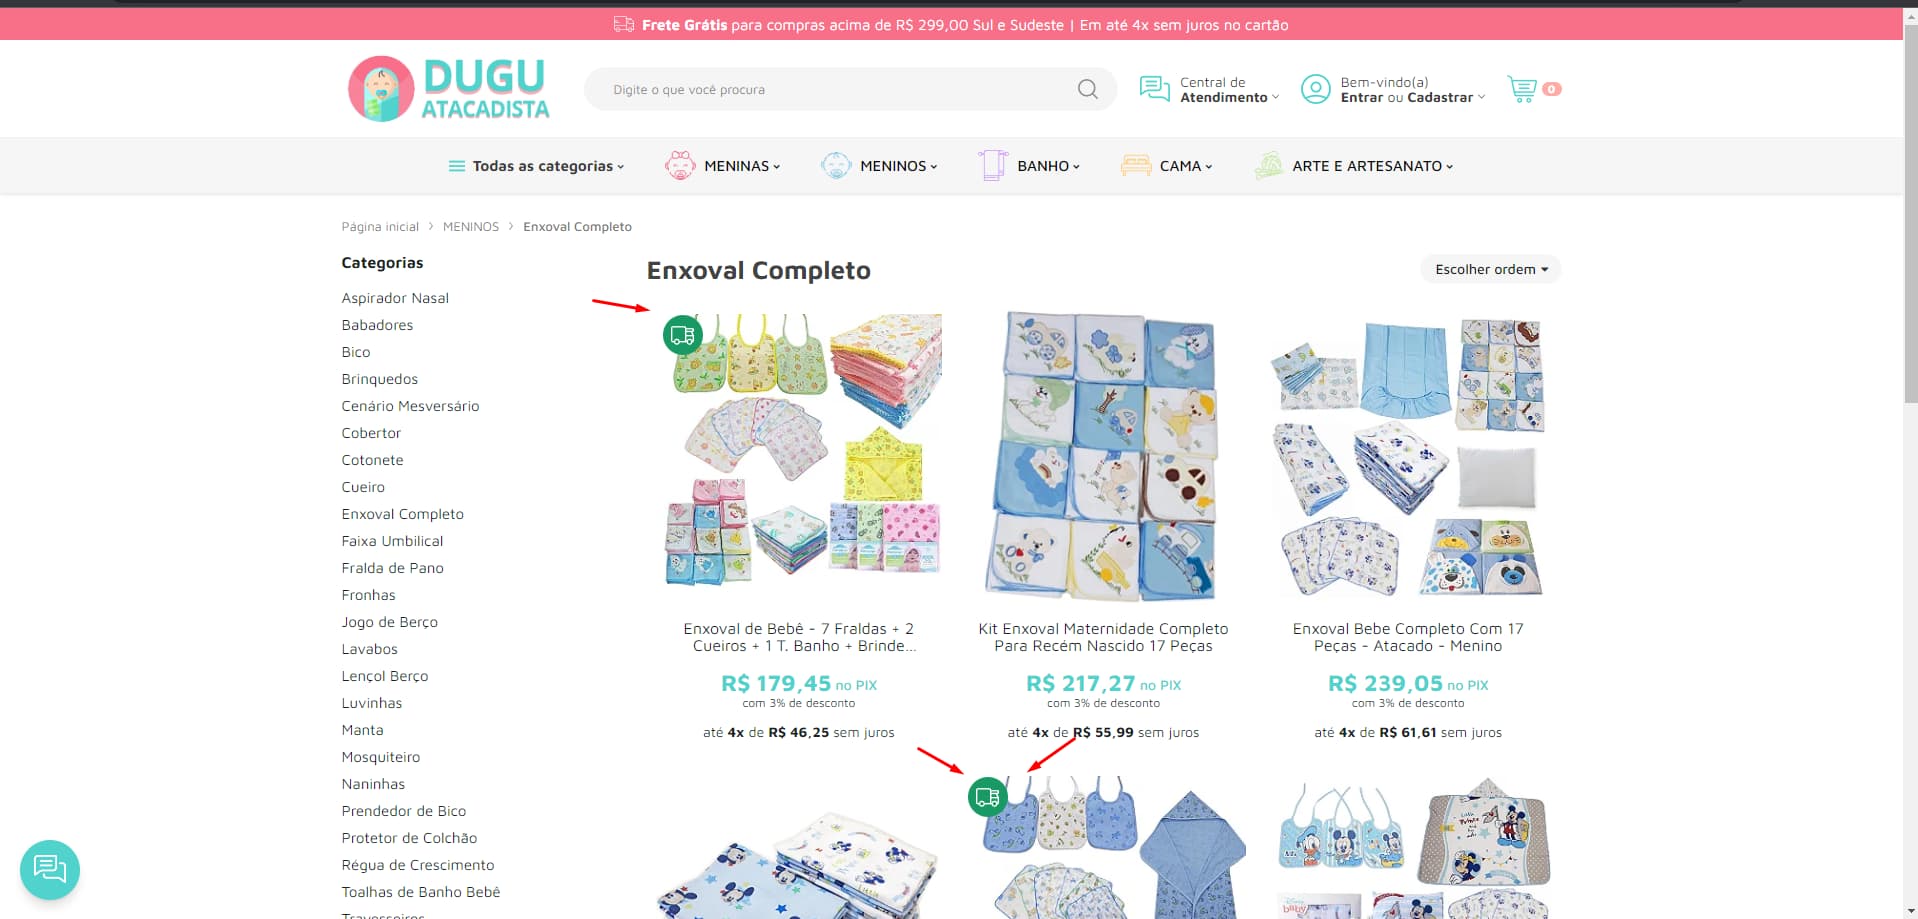Viewport: 1918px width, 919px height.
Task: Click the search magnifier icon
Action: 1087,90
